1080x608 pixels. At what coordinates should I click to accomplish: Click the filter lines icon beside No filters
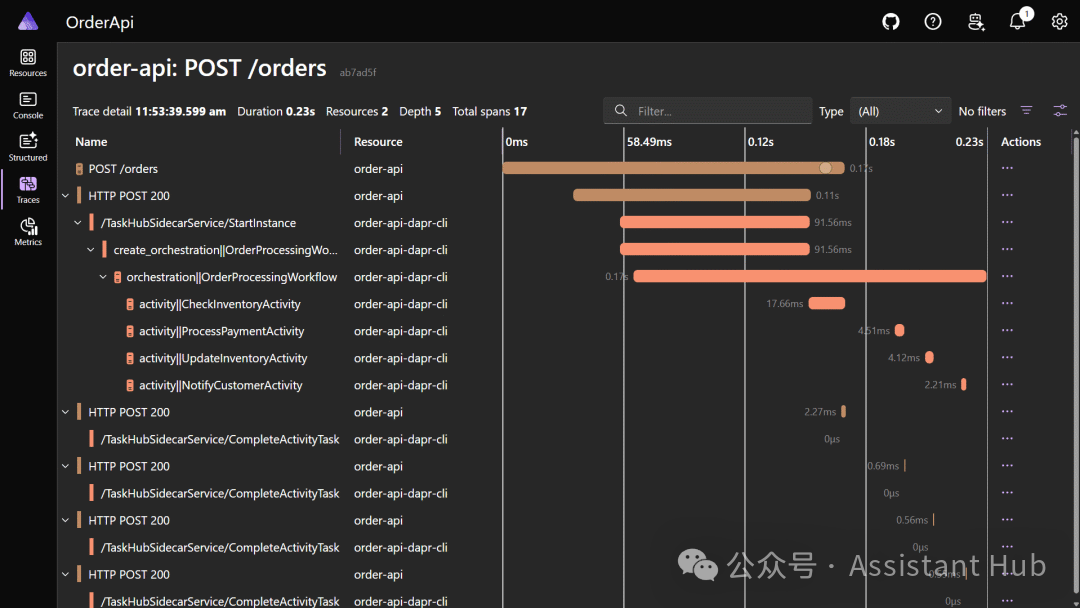[x=1026, y=111]
